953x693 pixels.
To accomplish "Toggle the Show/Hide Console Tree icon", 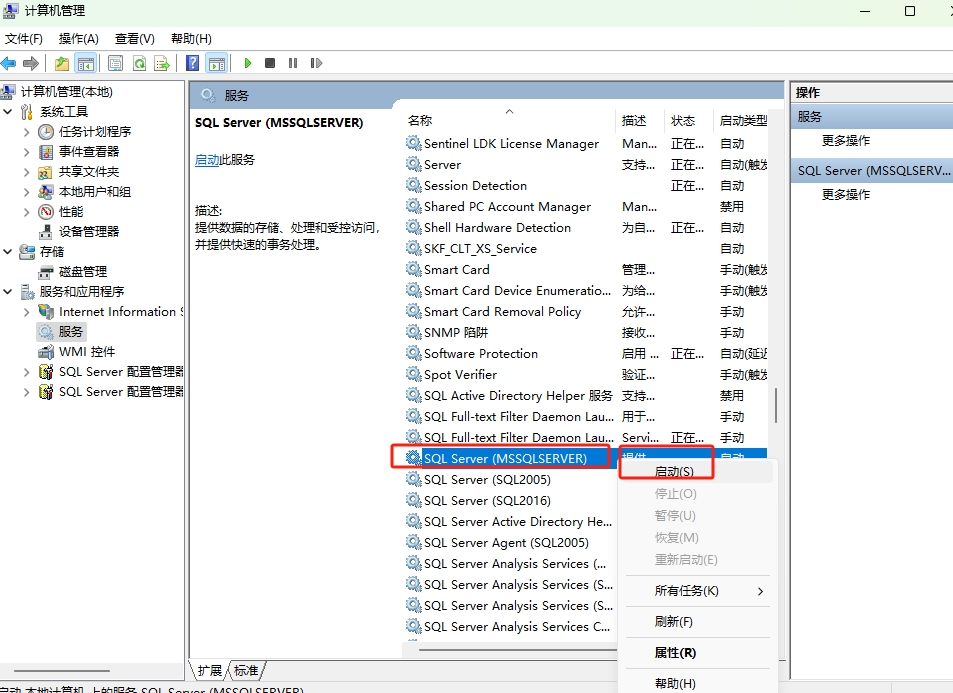I will tap(86, 63).
